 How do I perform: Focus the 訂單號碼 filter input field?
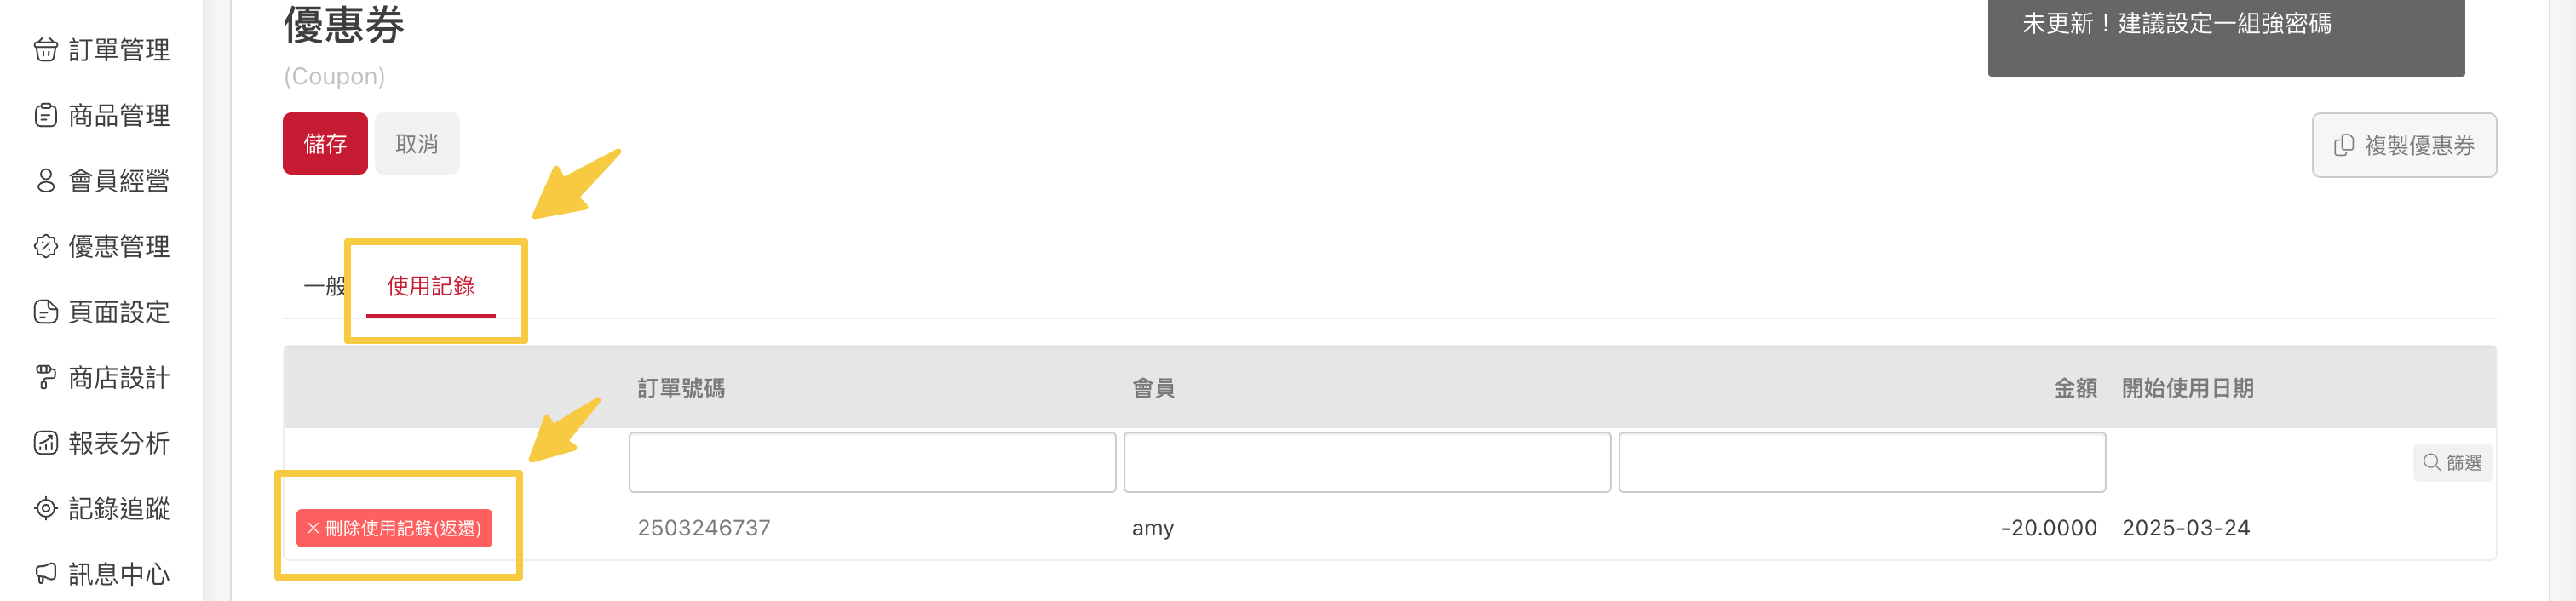(x=872, y=462)
